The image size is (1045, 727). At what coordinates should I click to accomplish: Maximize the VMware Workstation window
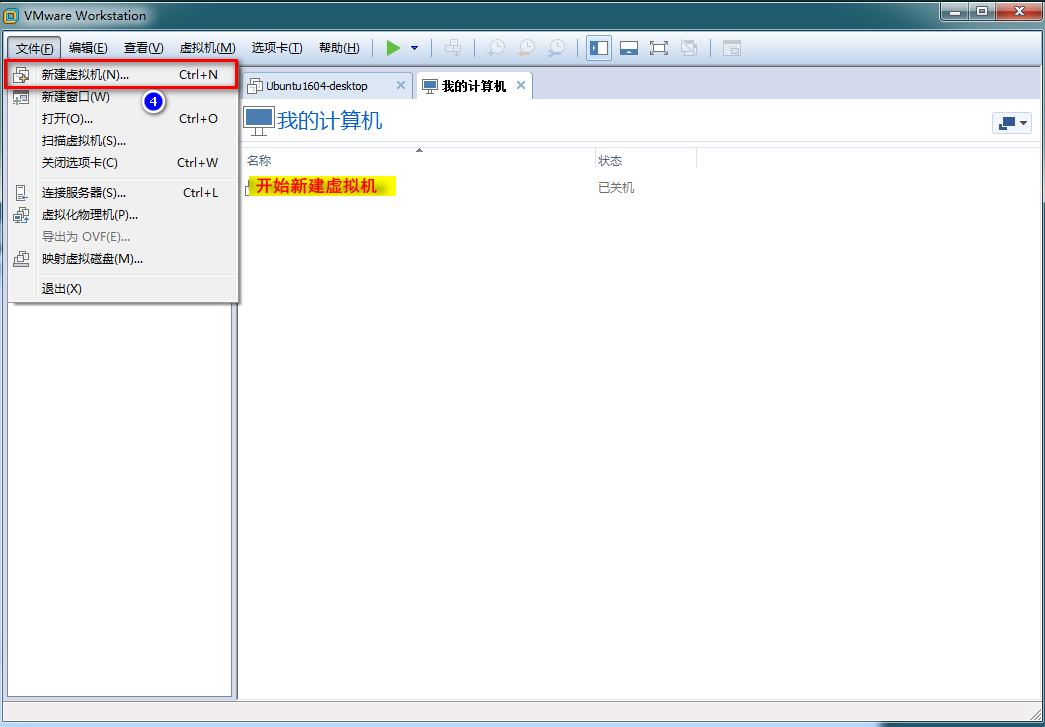[x=980, y=11]
